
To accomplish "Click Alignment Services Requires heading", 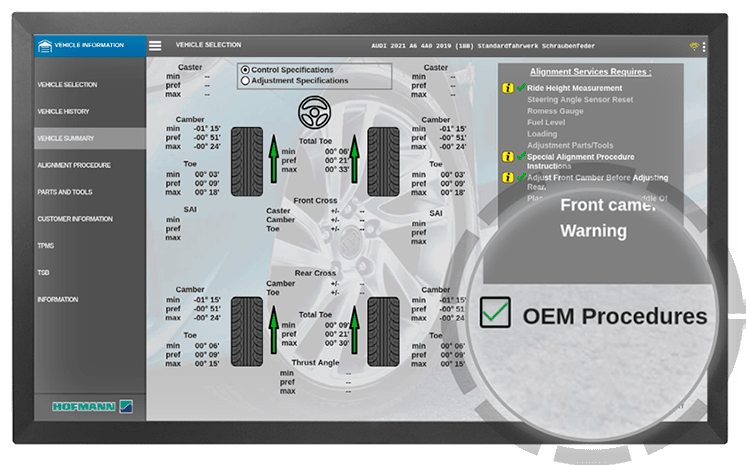I will (590, 72).
